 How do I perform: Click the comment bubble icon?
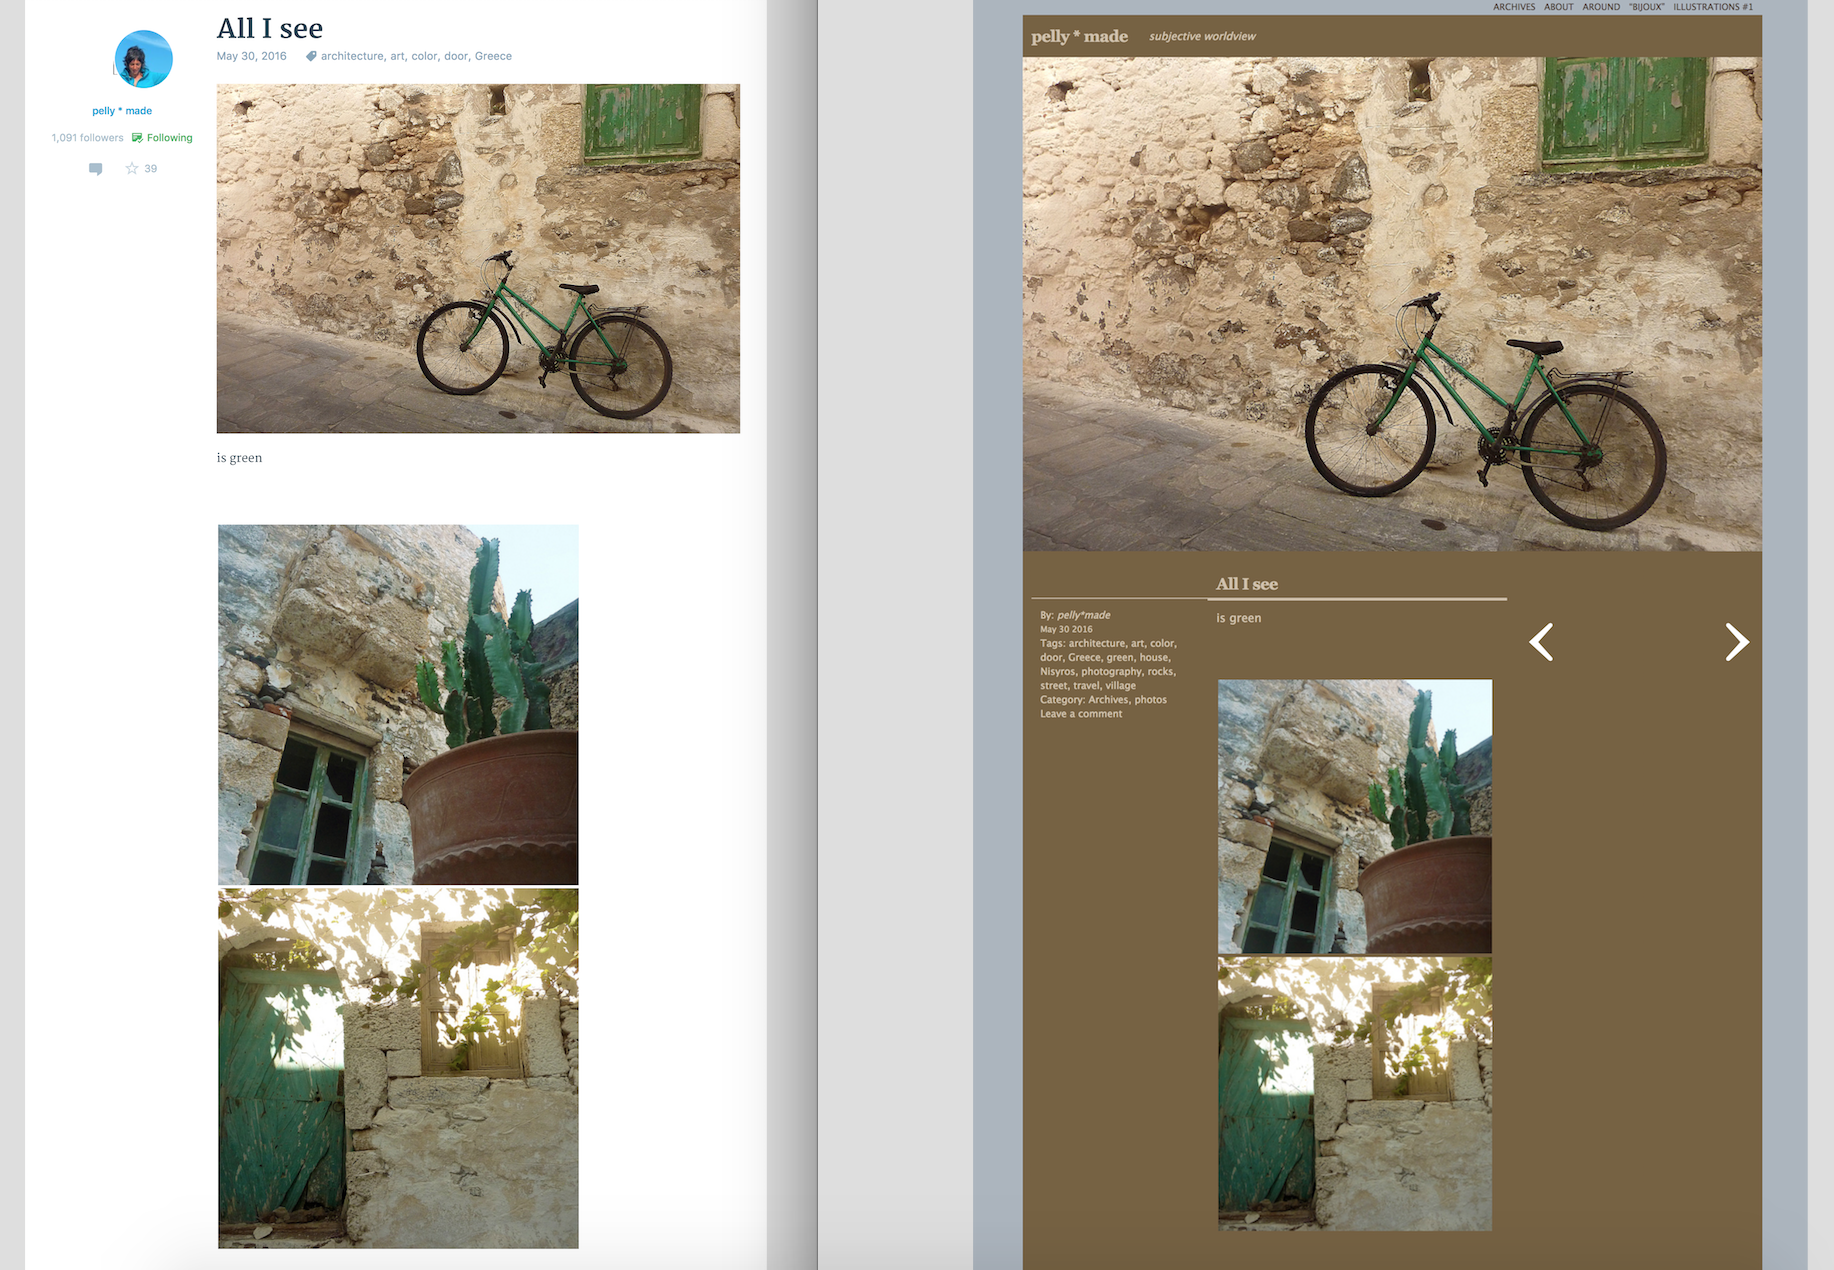point(96,169)
